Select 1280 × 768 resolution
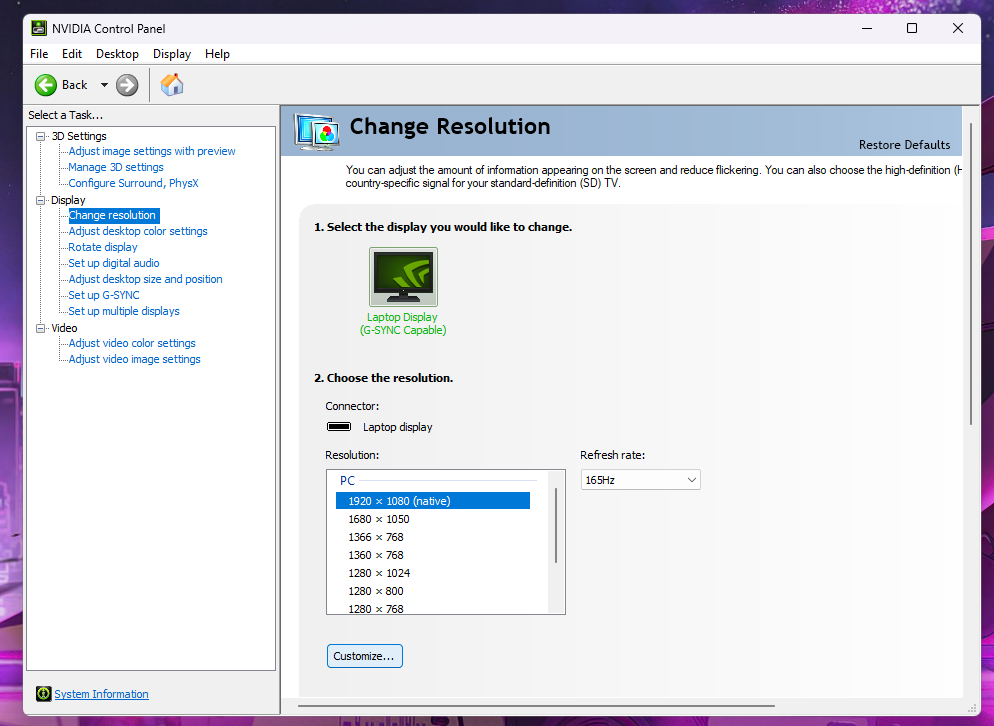 [433, 608]
